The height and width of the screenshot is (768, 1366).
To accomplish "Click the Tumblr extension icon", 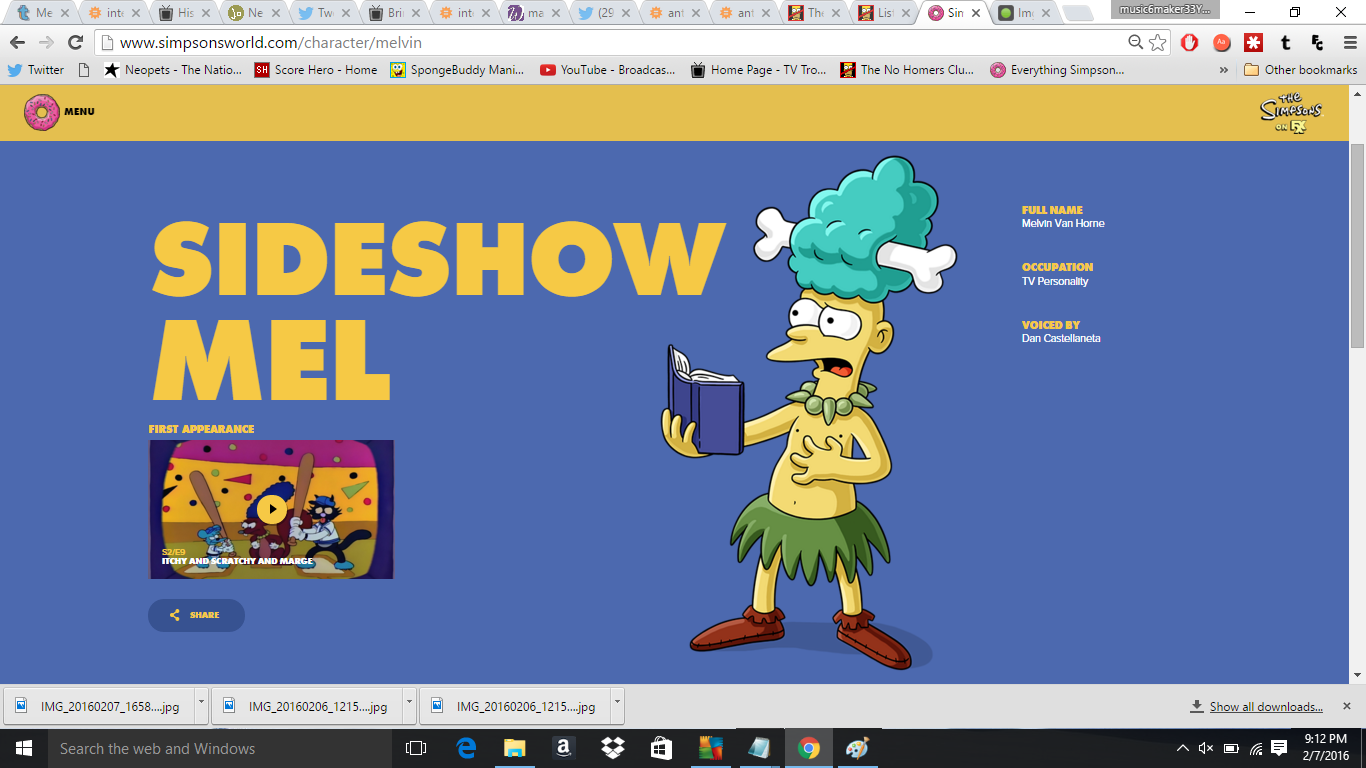I will coord(1285,42).
